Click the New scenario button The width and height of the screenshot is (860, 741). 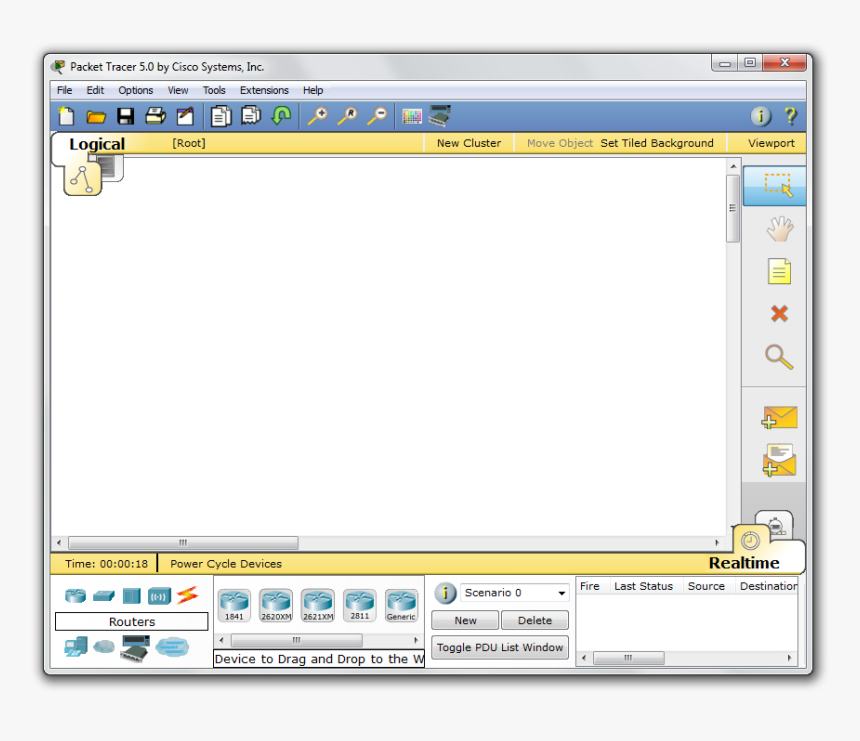[x=465, y=620]
